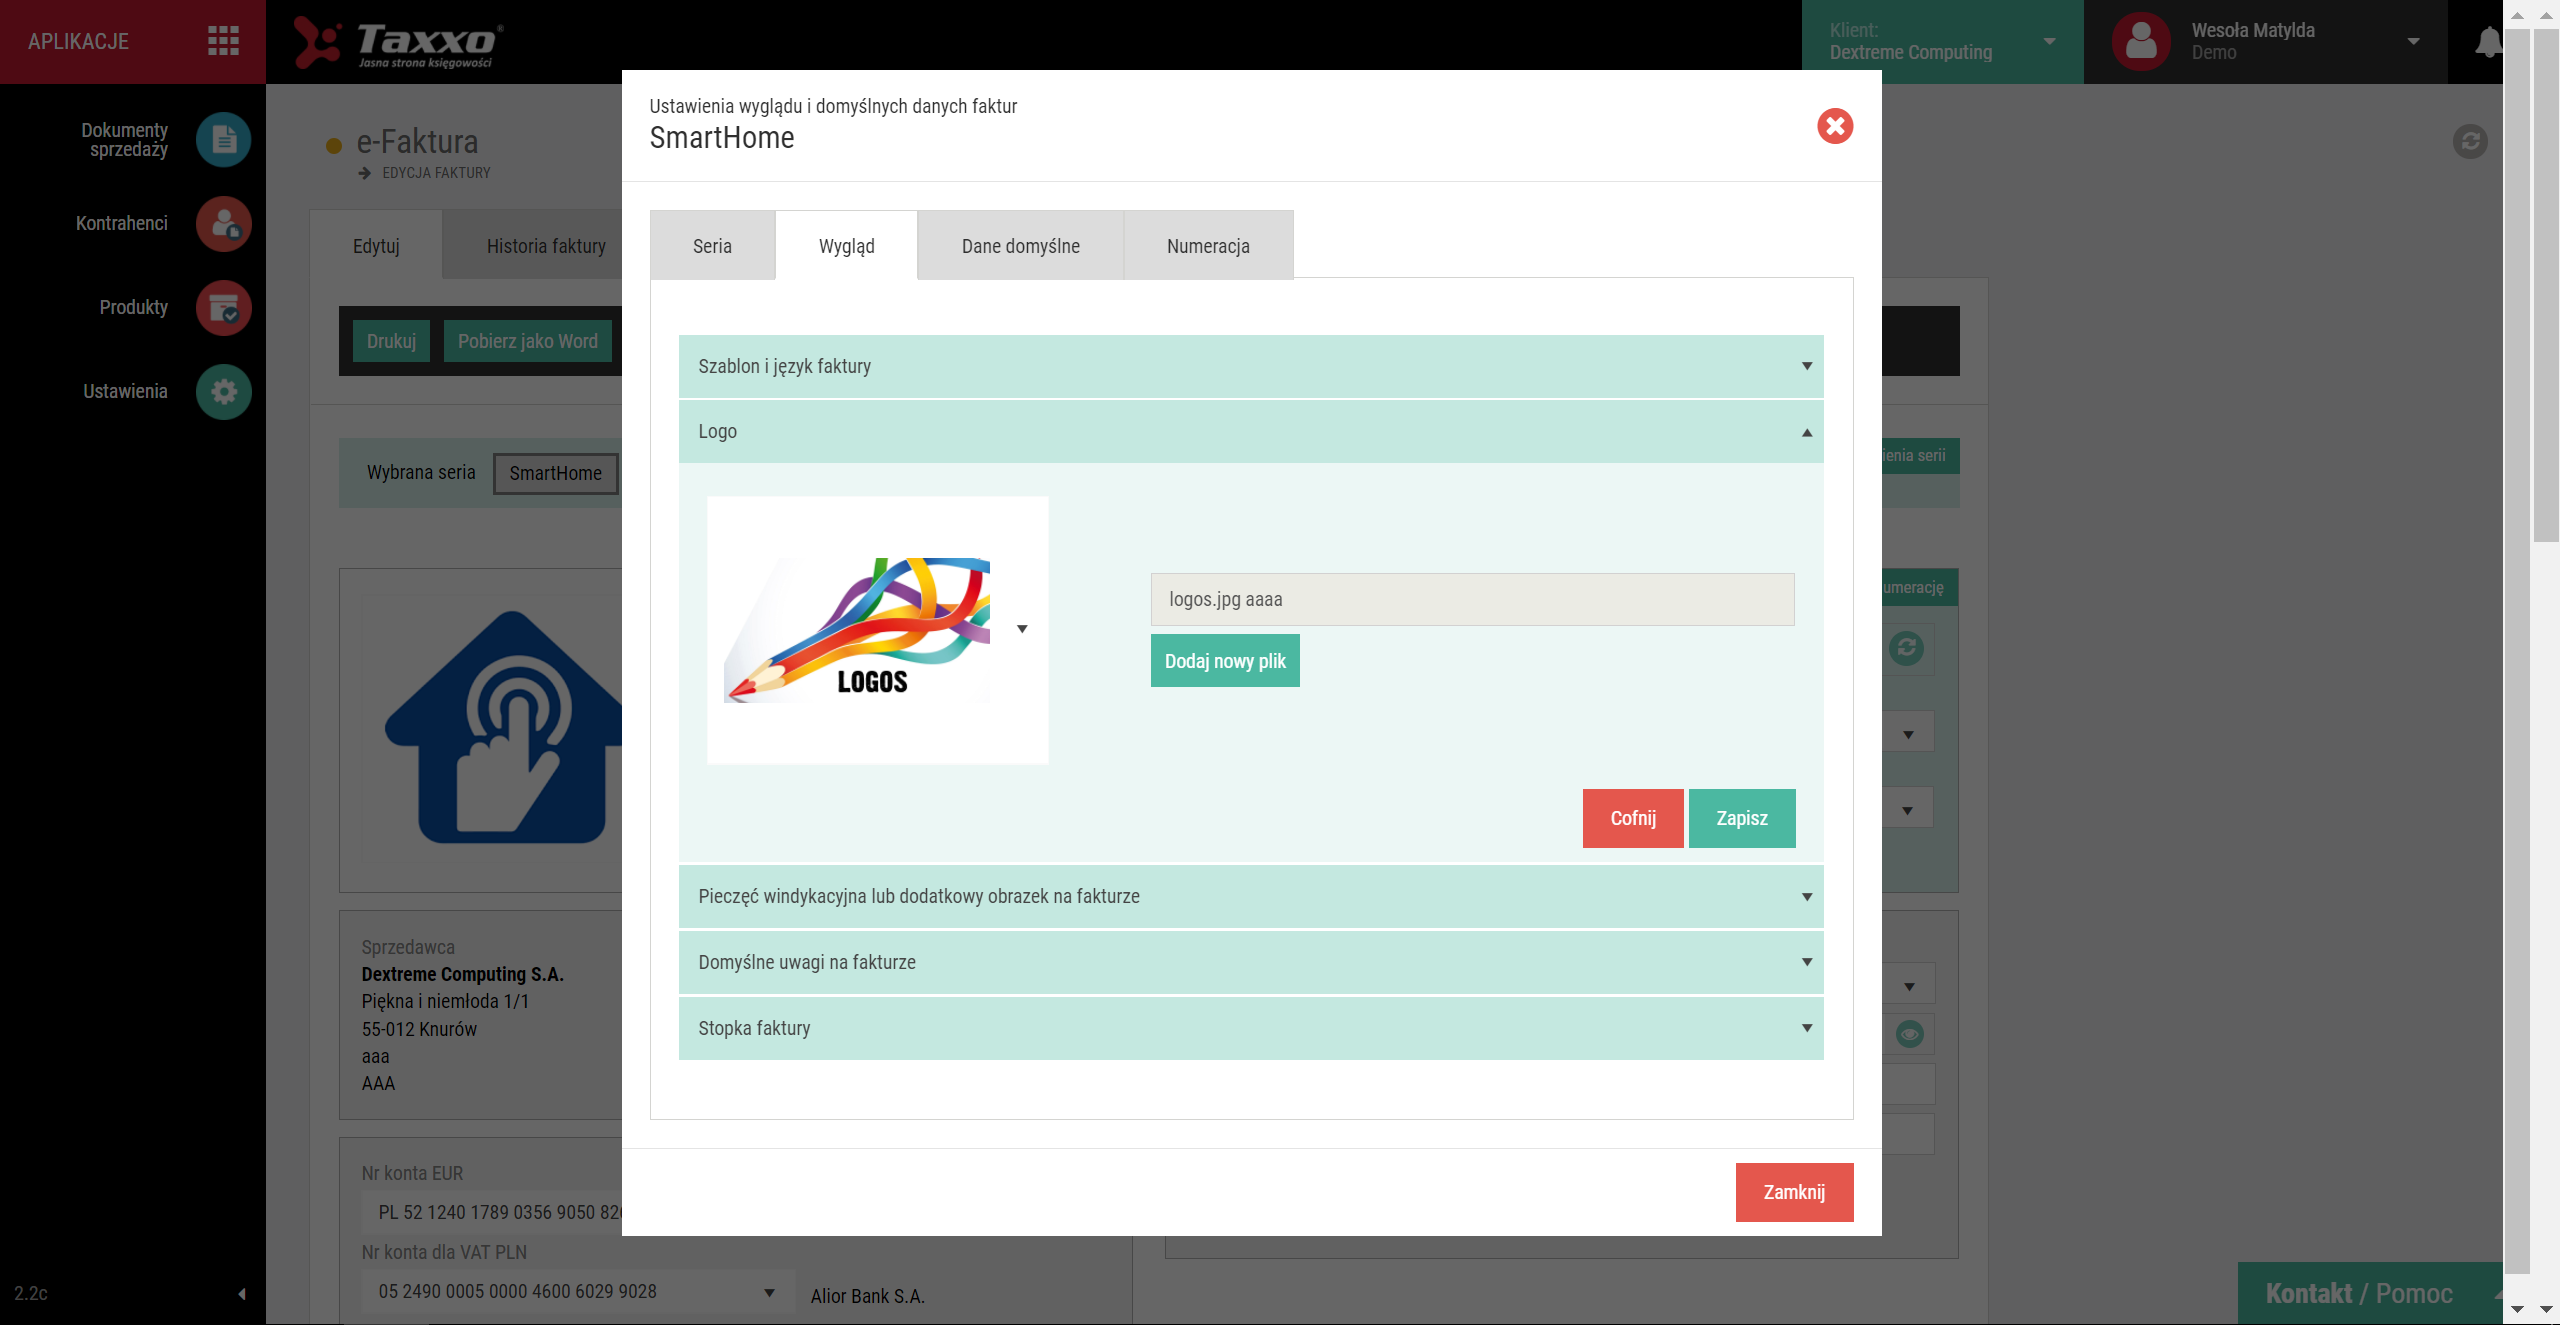This screenshot has height=1325, width=2560.
Task: Close the dialog with the red X icon
Action: (x=1835, y=126)
